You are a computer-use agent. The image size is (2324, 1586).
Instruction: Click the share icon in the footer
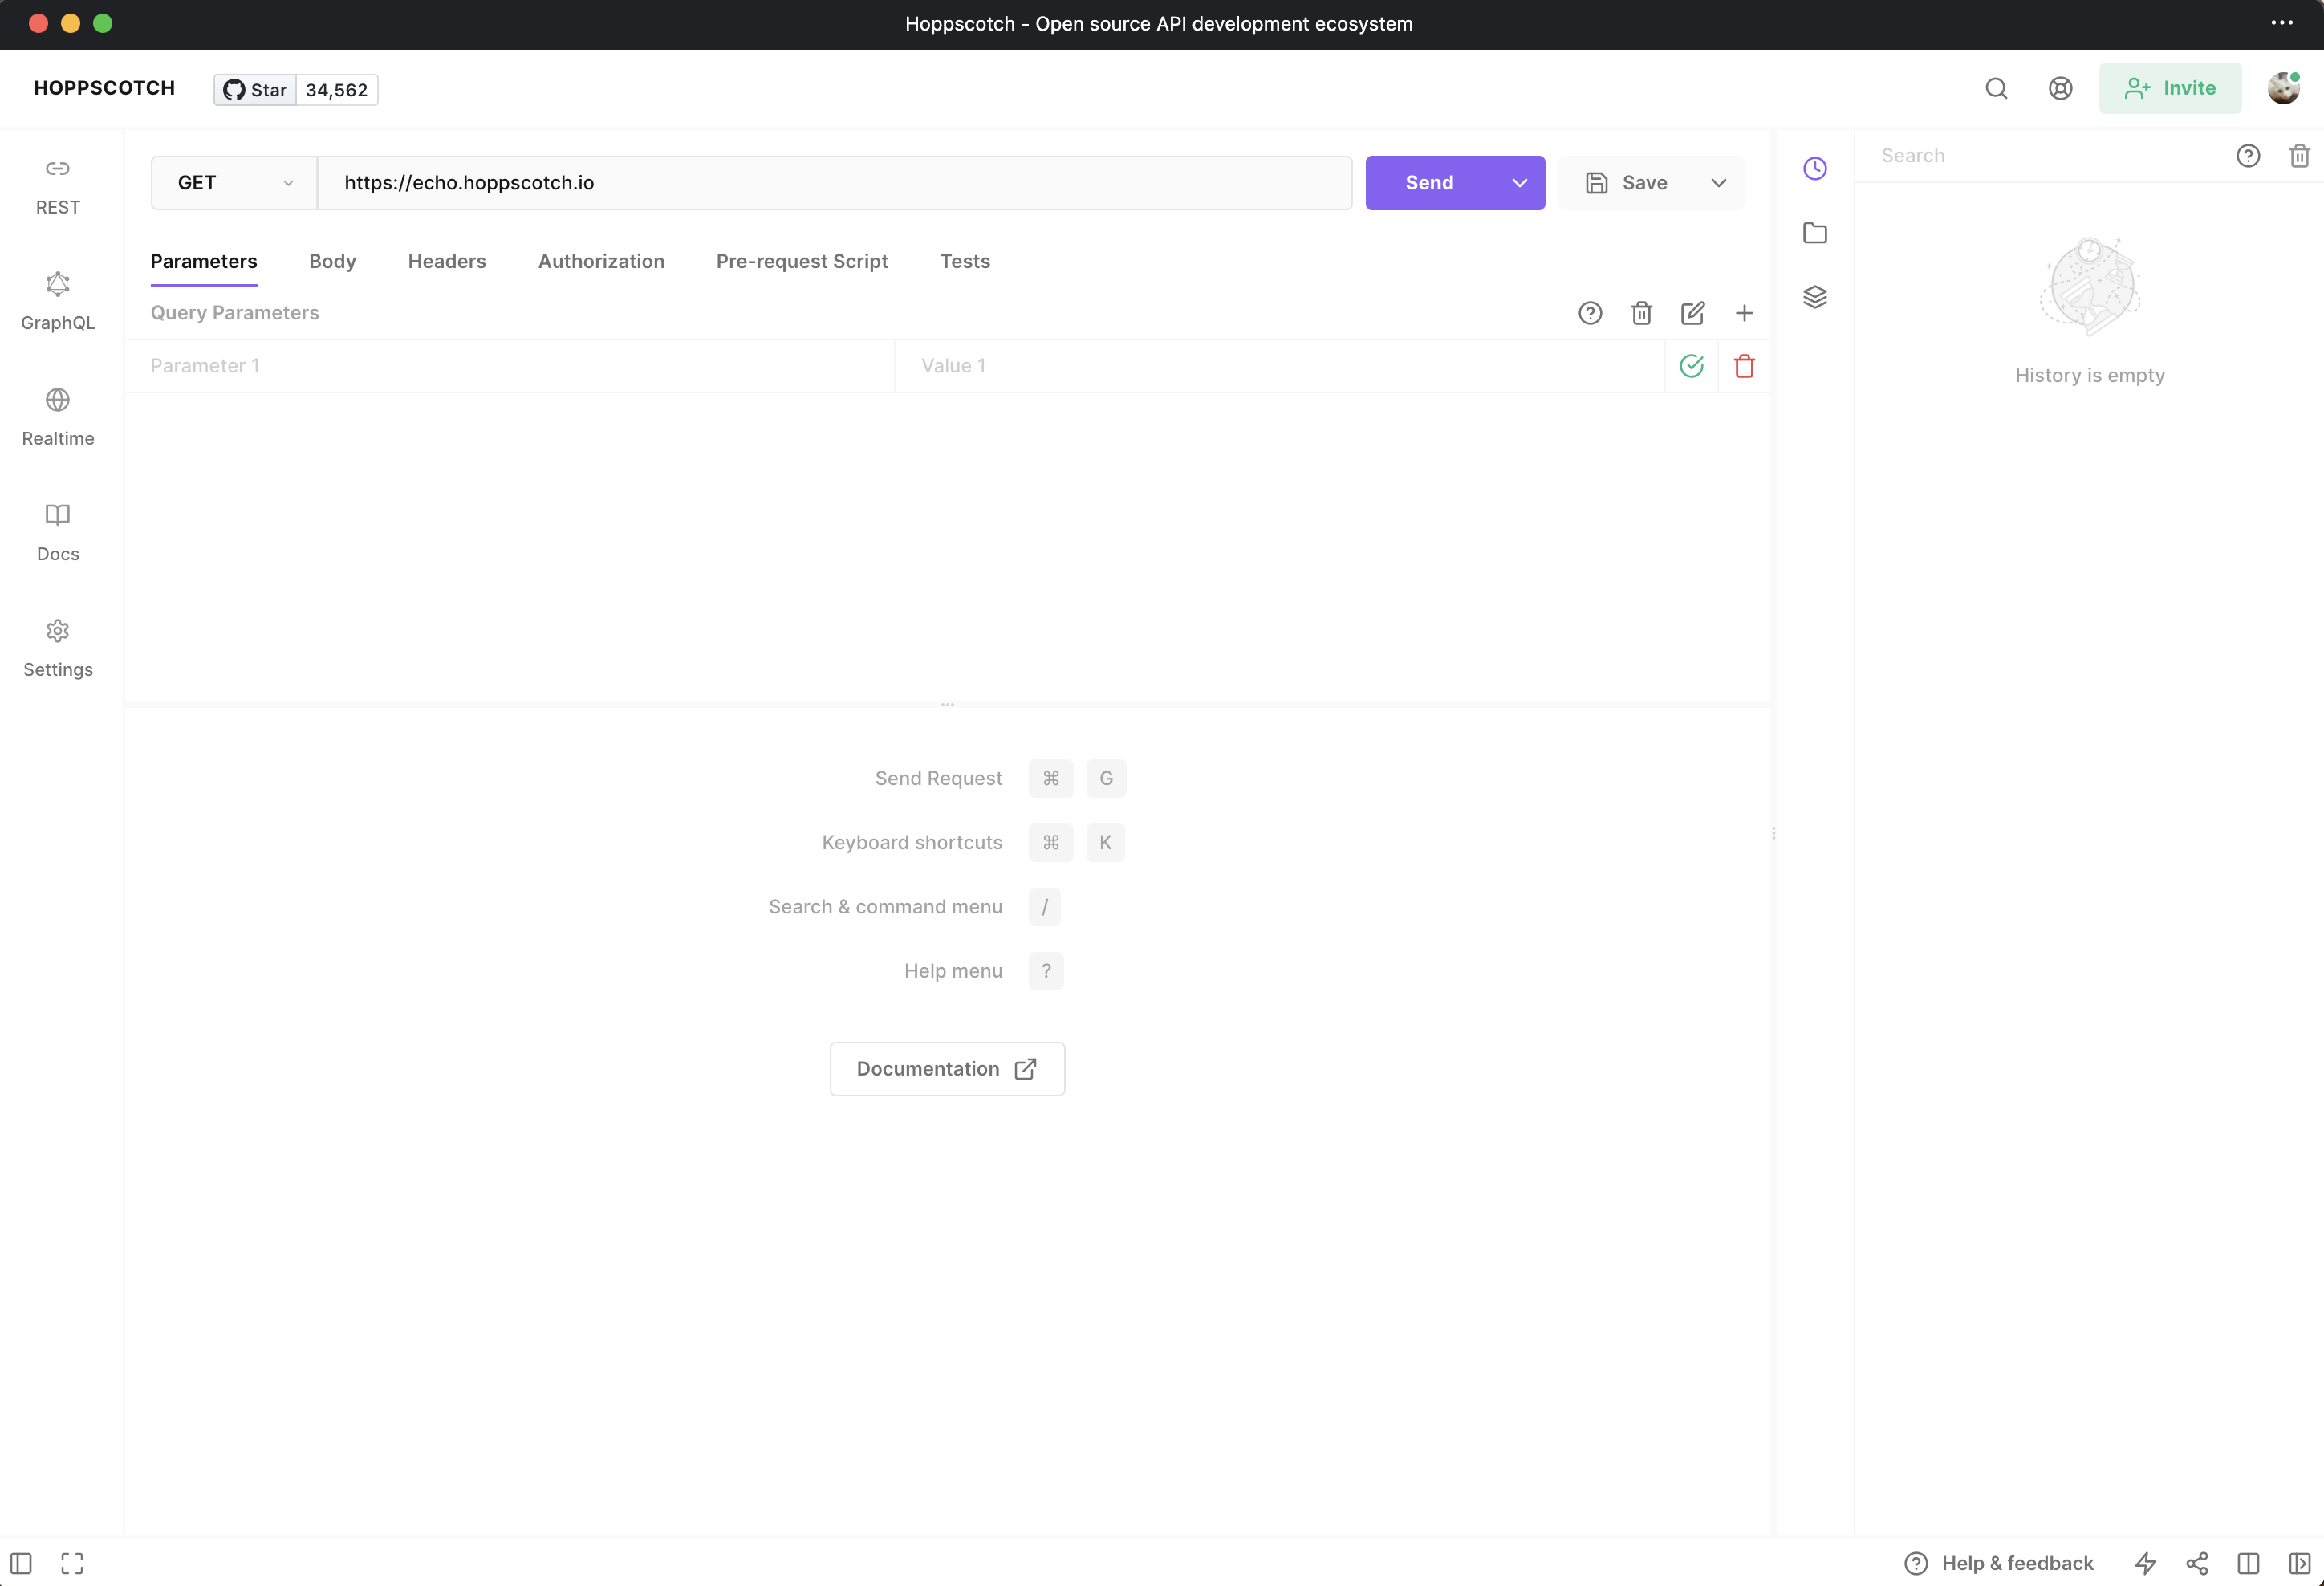pos(2197,1563)
